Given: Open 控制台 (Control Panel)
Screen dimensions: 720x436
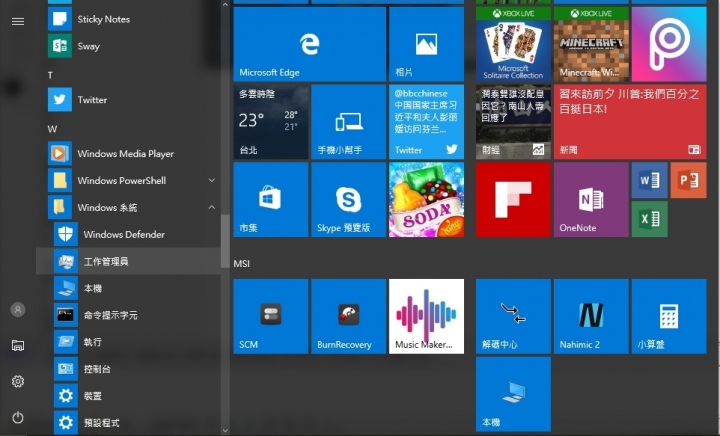Looking at the screenshot, I should 129,369.
